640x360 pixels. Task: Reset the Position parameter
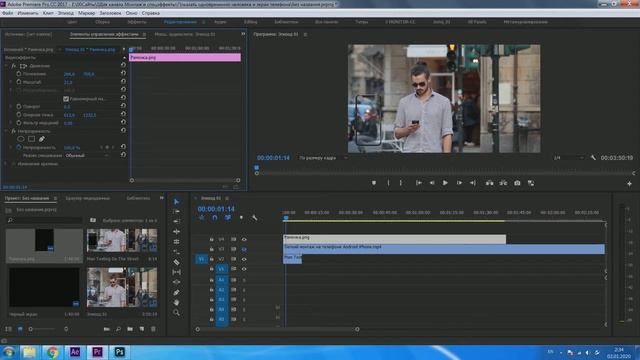[123, 73]
